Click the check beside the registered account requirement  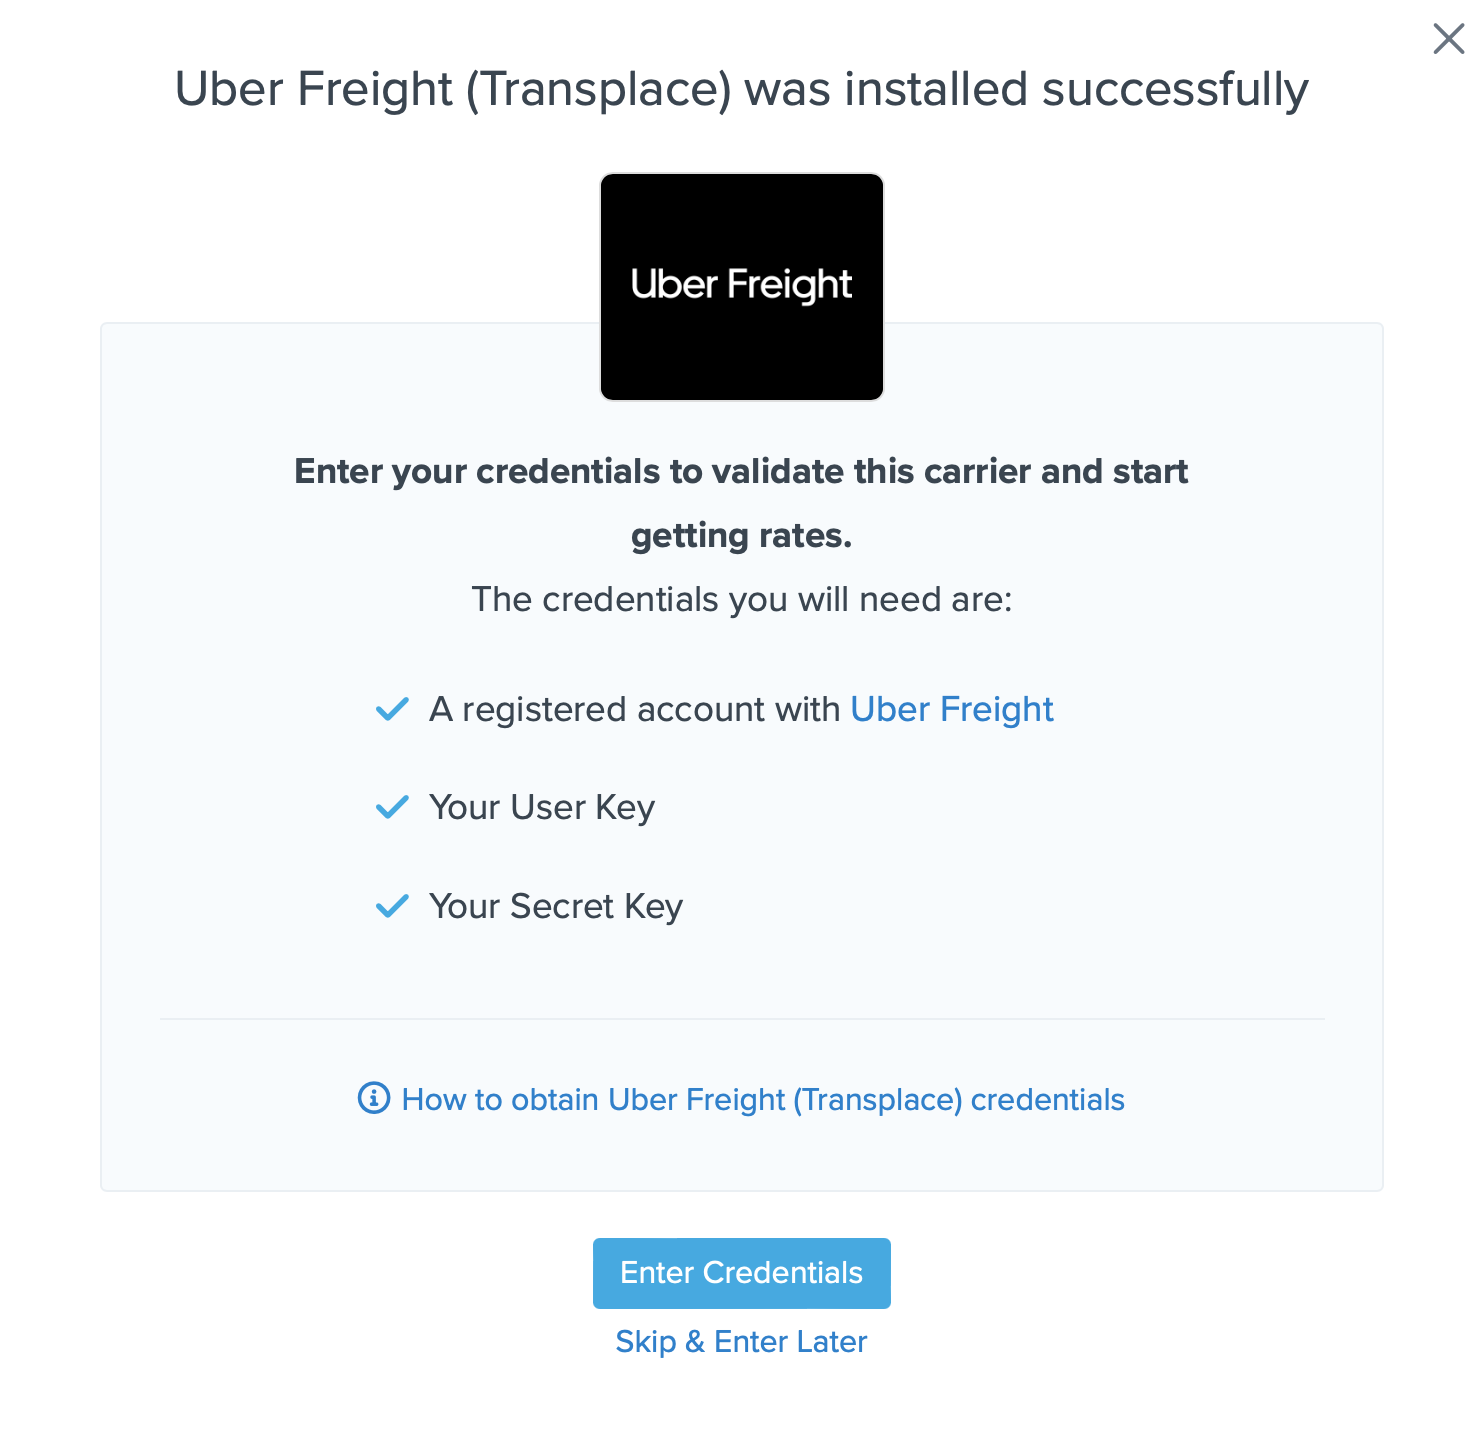(393, 708)
